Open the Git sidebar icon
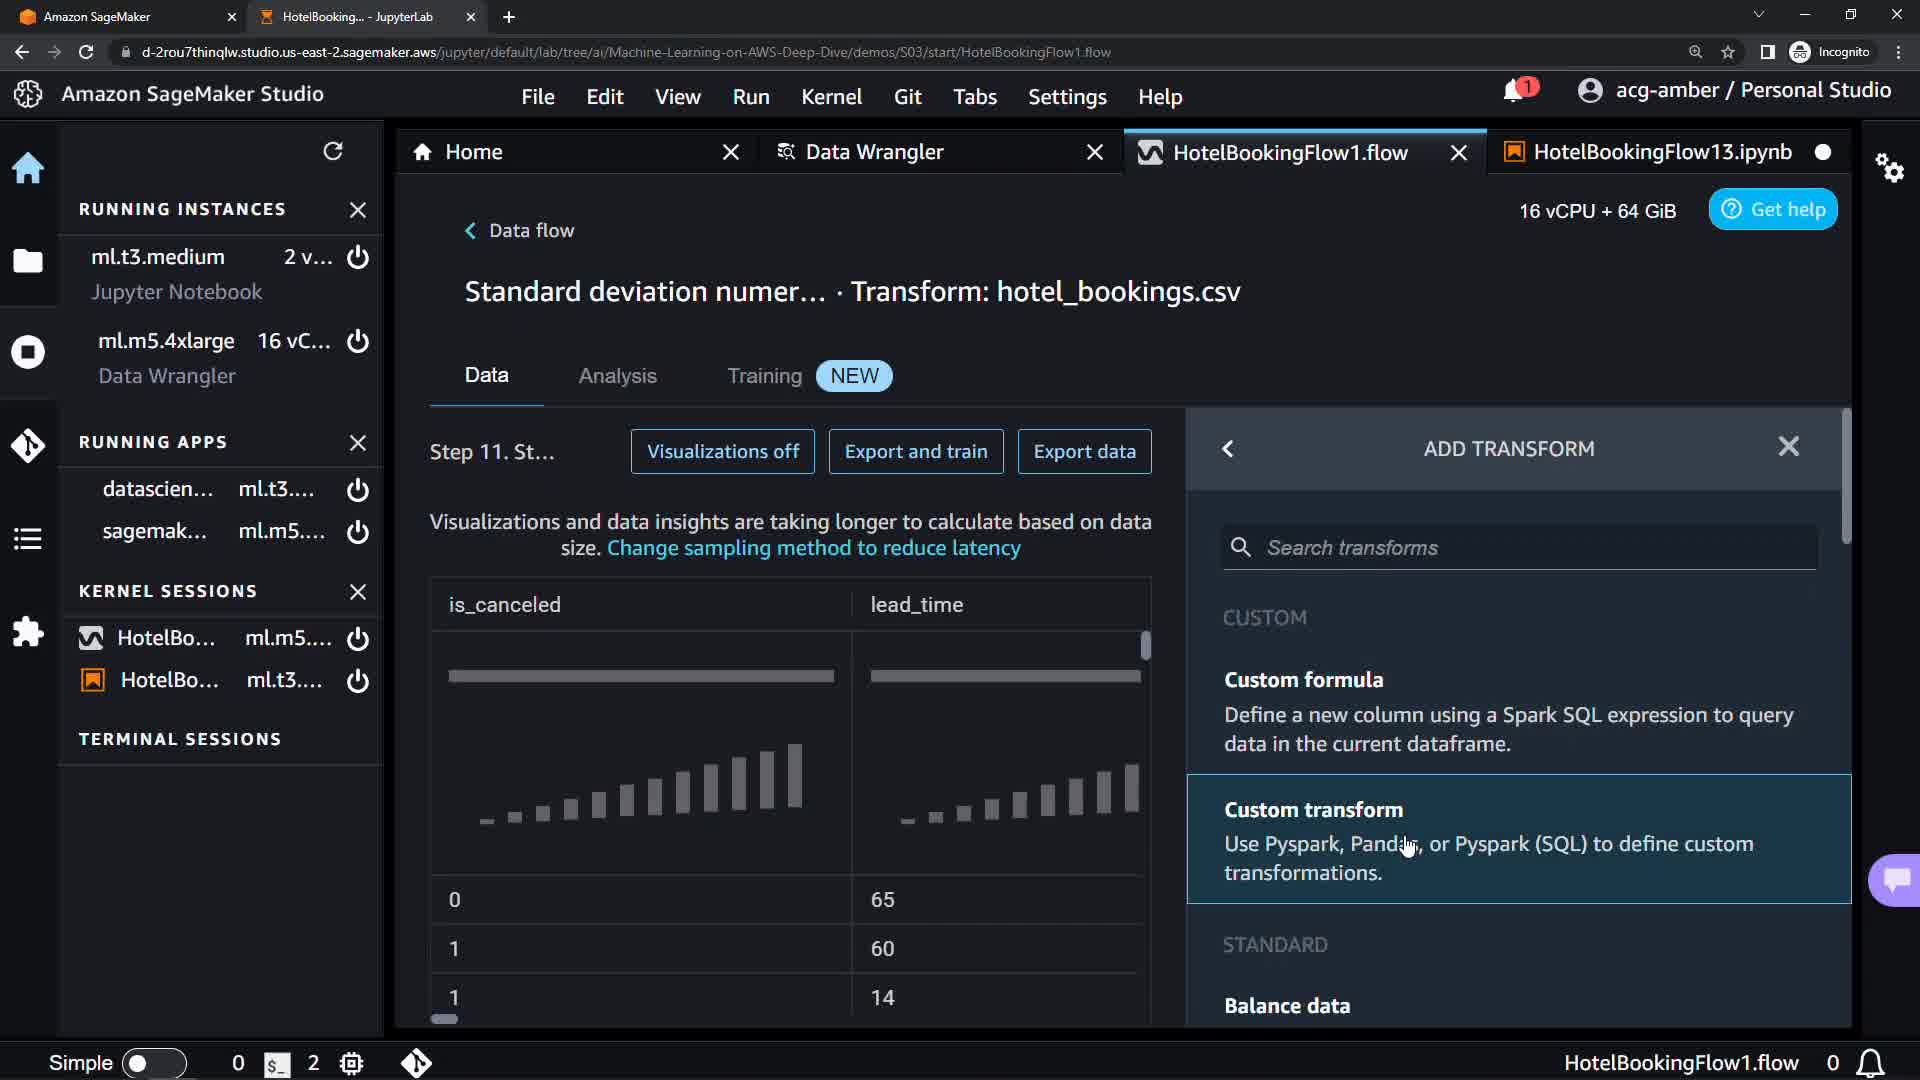The height and width of the screenshot is (1080, 1920). click(x=28, y=445)
